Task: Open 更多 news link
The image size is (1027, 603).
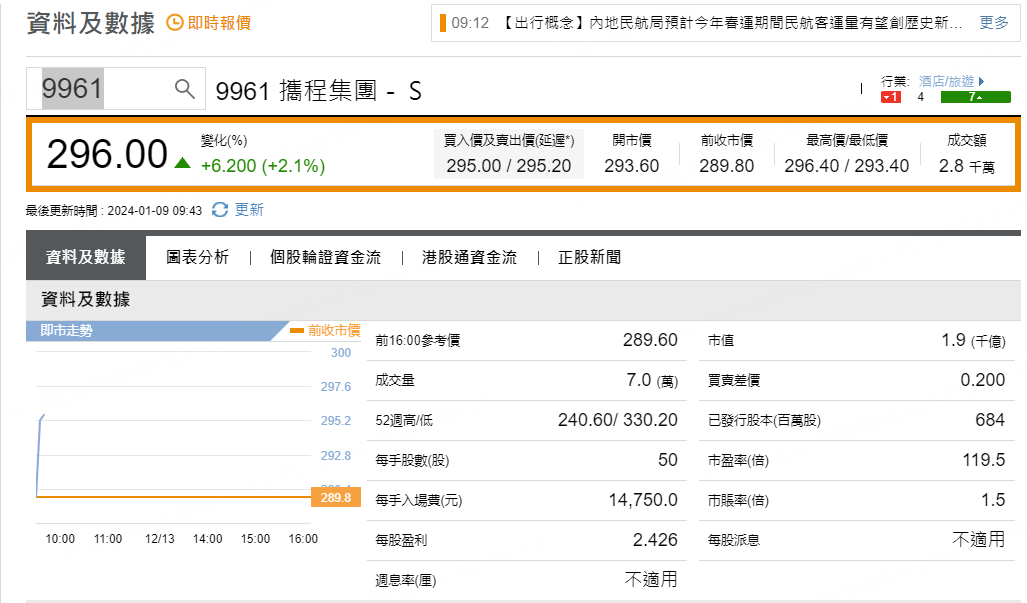Action: coord(994,23)
